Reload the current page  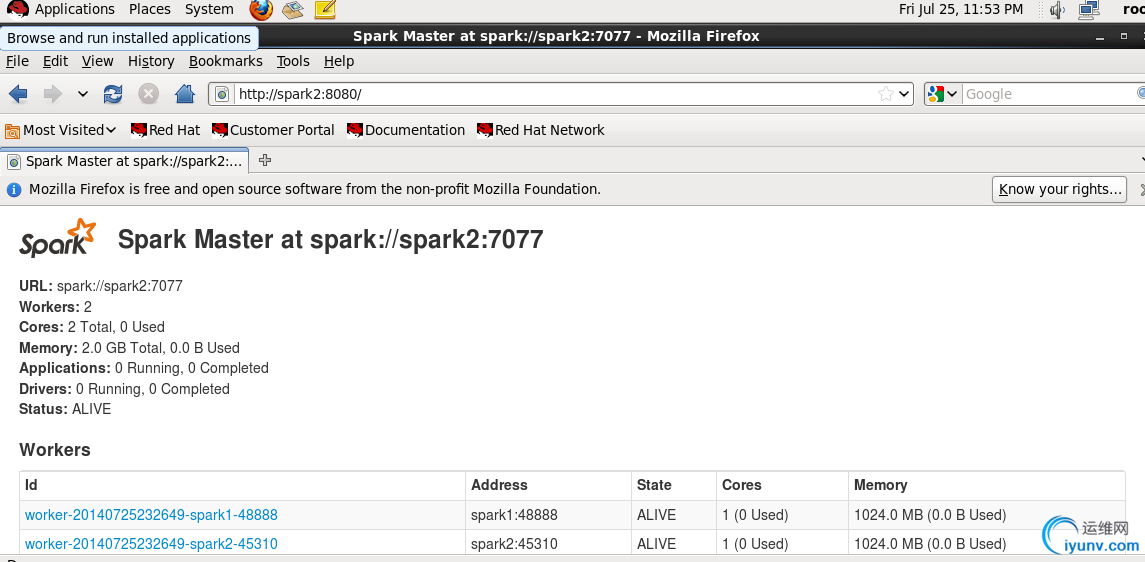[113, 93]
